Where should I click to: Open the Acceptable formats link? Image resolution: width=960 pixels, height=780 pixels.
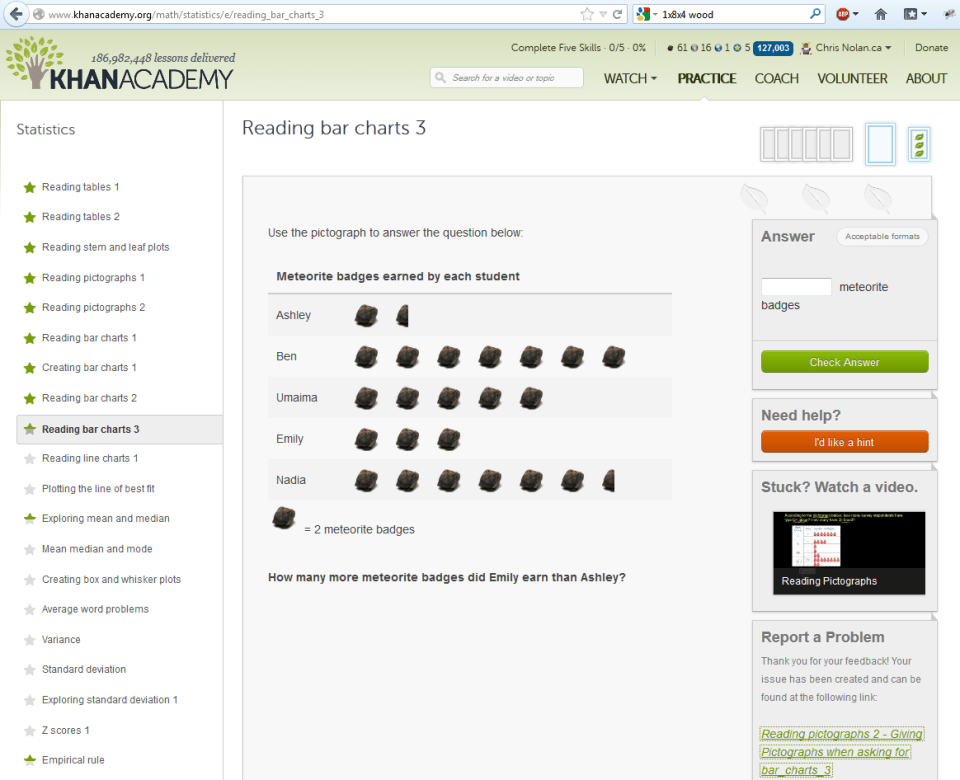(881, 237)
